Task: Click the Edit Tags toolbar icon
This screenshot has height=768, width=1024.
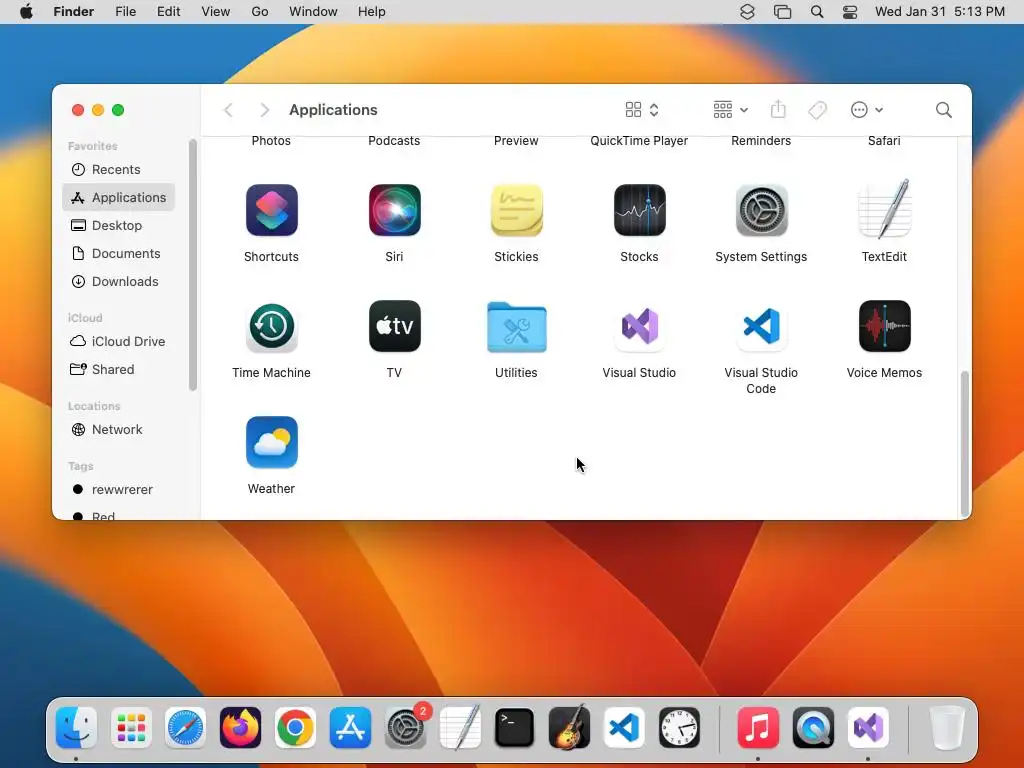Action: click(x=817, y=110)
